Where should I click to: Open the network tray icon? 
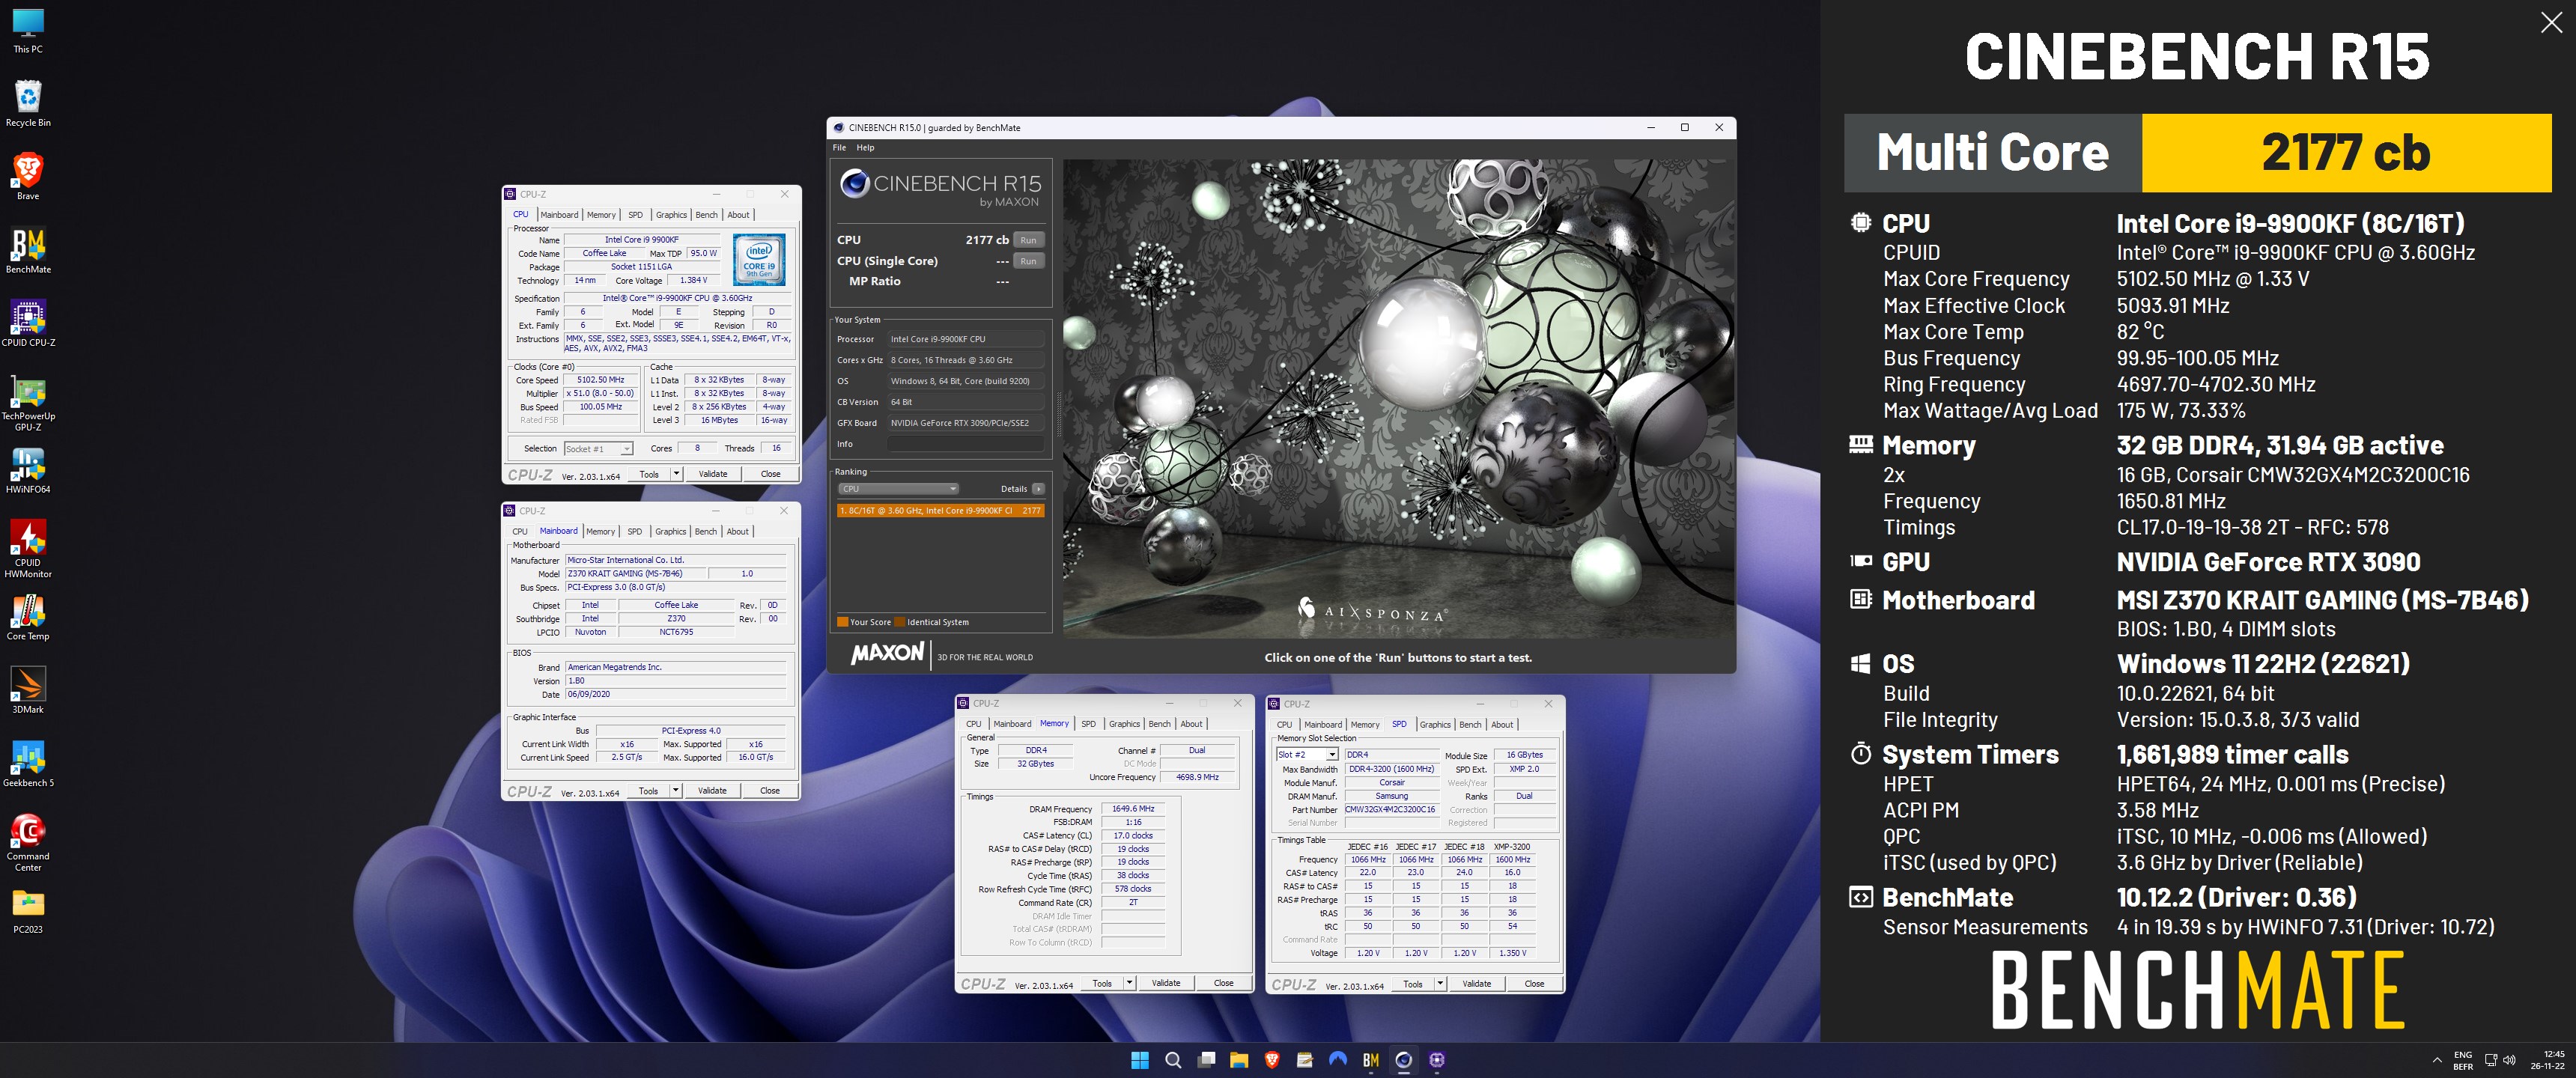[2491, 1060]
